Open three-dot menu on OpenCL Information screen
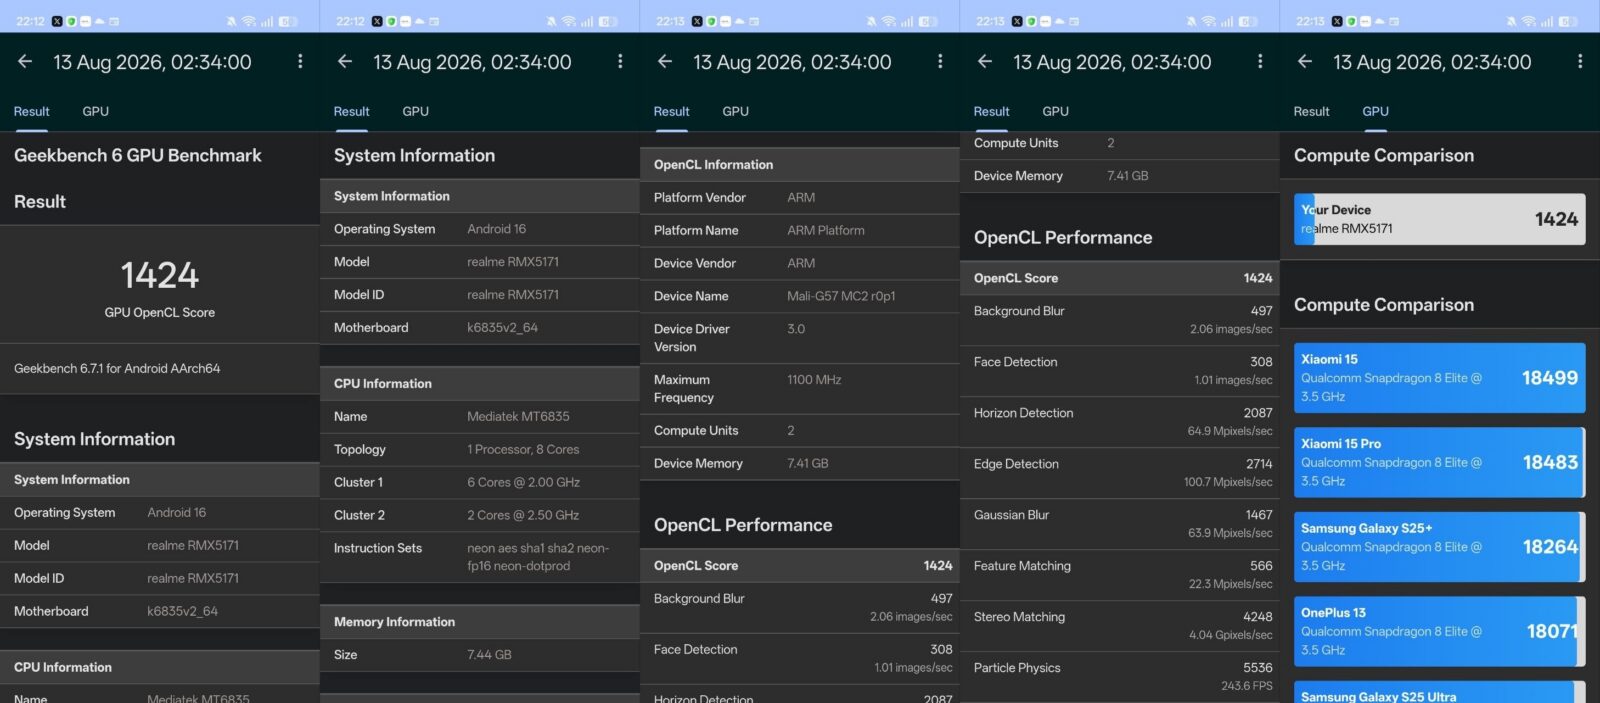This screenshot has width=1600, height=703. pyautogui.click(x=940, y=62)
